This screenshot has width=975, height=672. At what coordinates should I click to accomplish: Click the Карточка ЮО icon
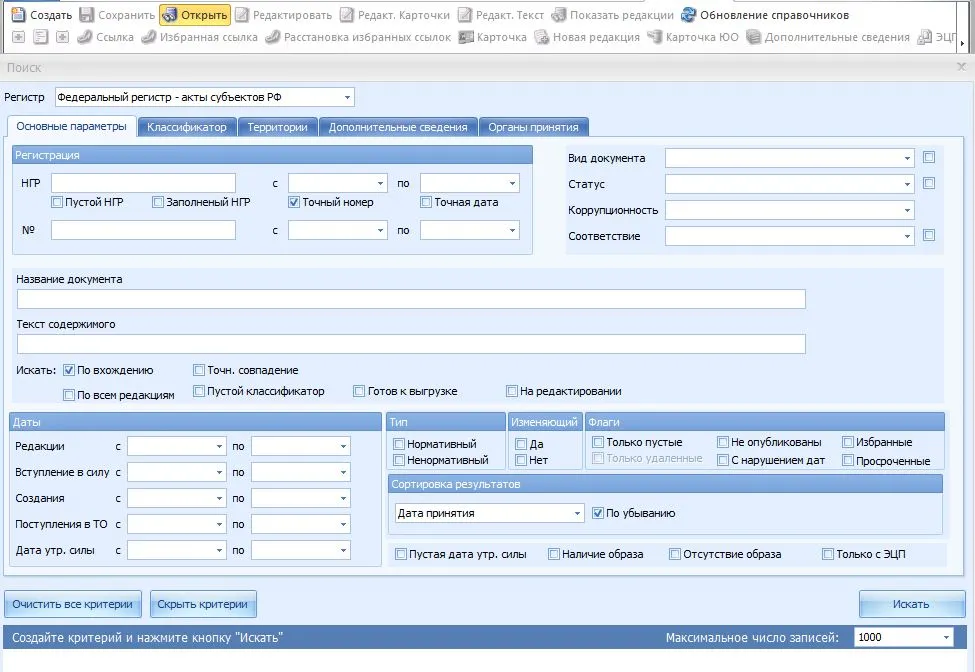(655, 37)
